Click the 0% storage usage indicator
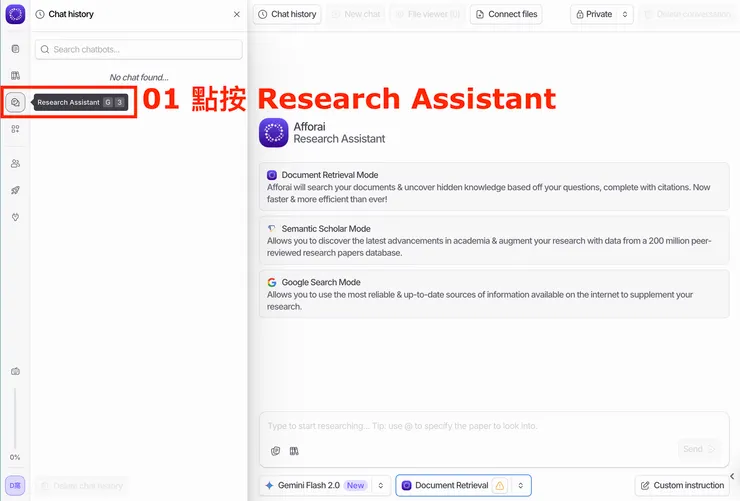Viewport: 740px width, 501px height. pyautogui.click(x=15, y=457)
